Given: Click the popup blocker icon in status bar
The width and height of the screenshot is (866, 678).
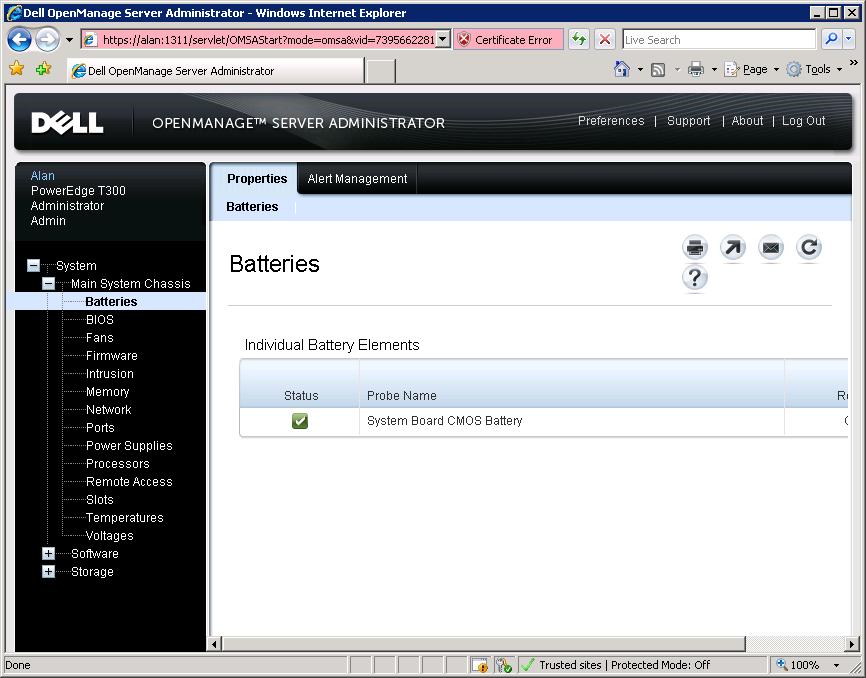Looking at the screenshot, I should pos(479,665).
